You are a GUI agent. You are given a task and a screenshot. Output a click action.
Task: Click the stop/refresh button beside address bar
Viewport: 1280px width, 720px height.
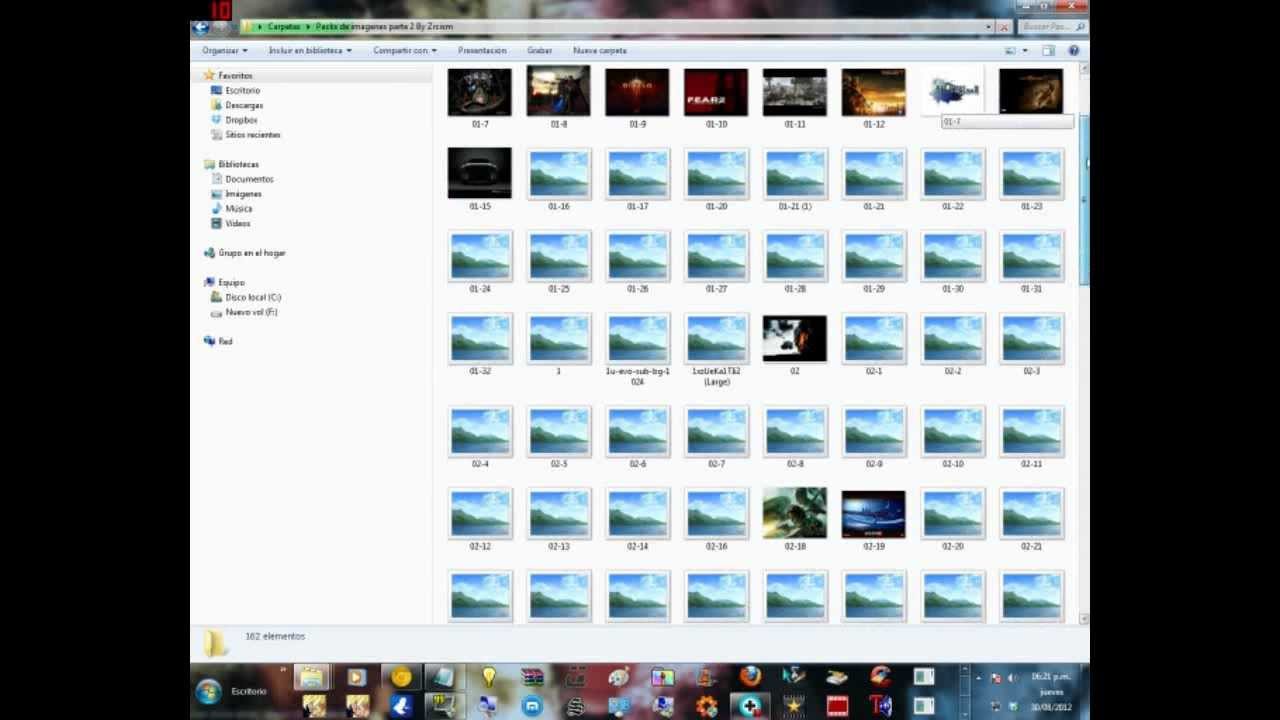click(1004, 27)
